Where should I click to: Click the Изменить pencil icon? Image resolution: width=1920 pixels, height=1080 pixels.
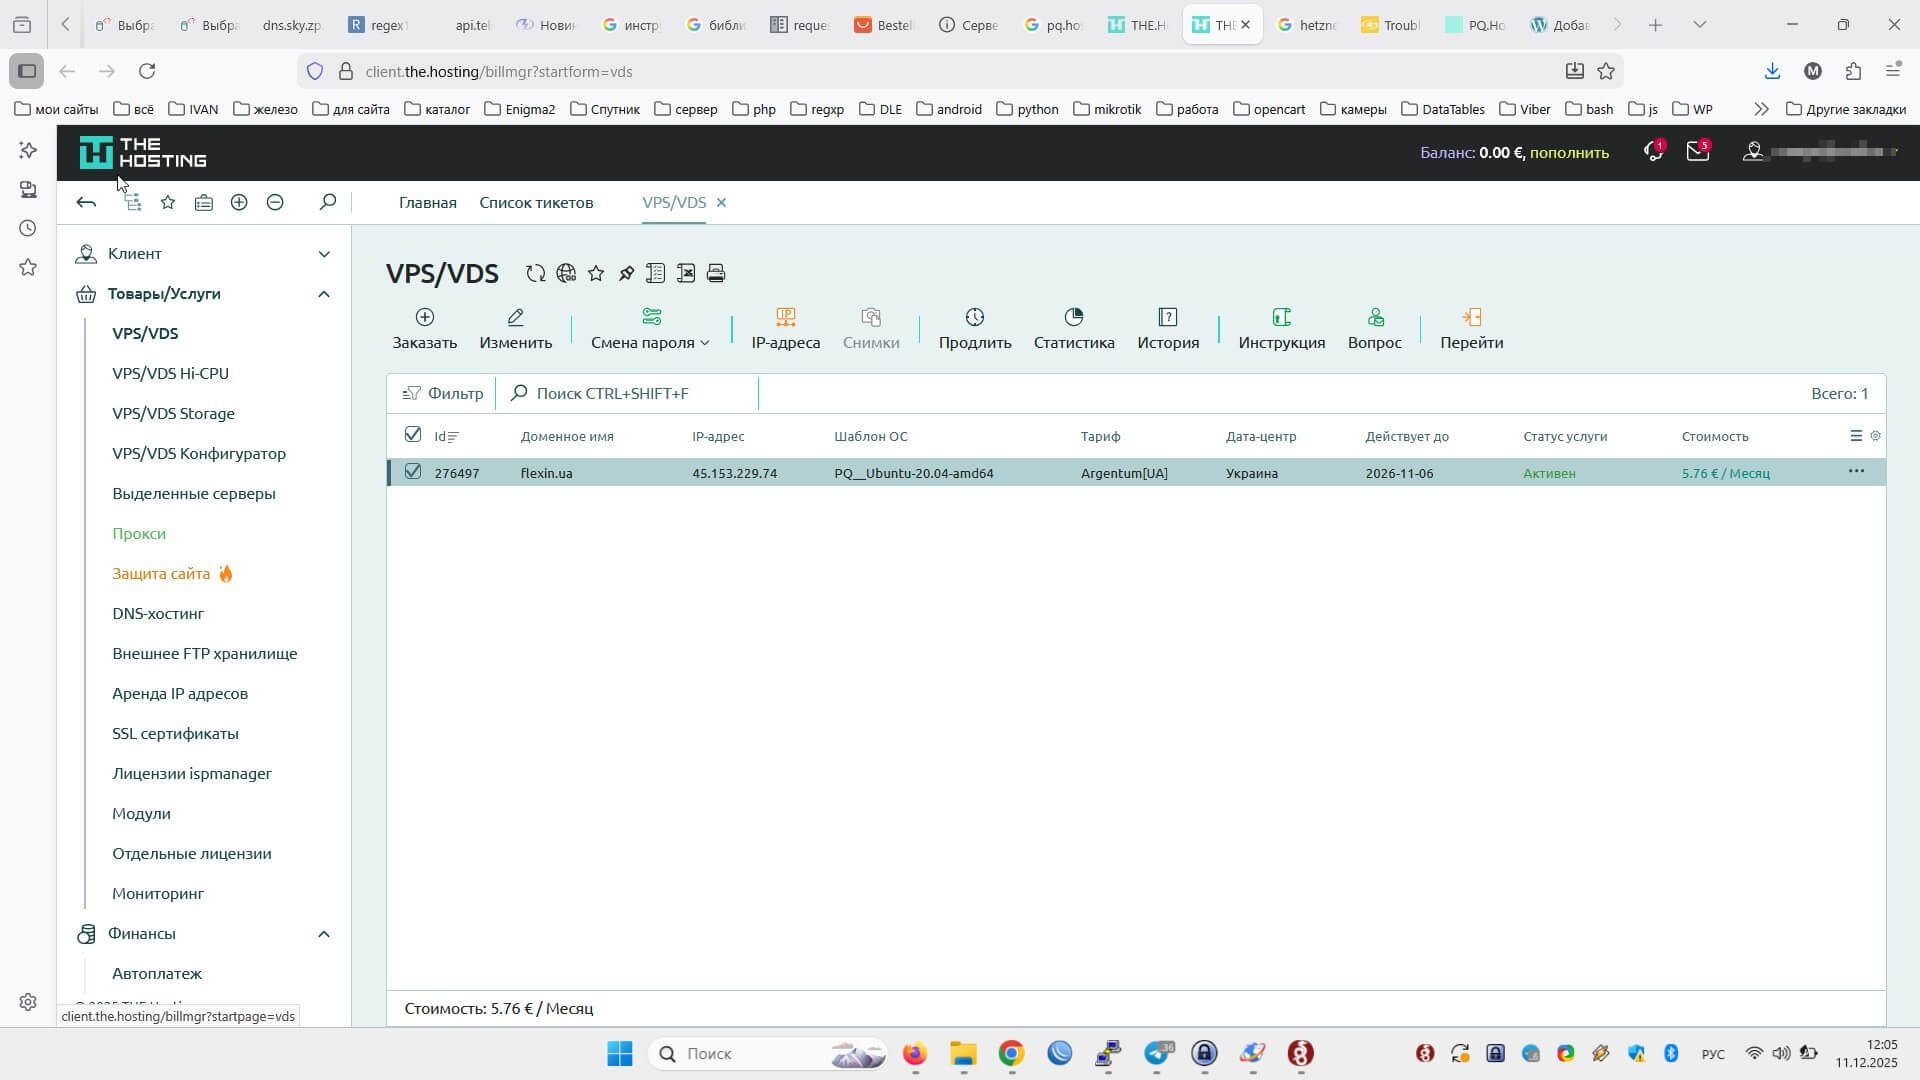(515, 318)
